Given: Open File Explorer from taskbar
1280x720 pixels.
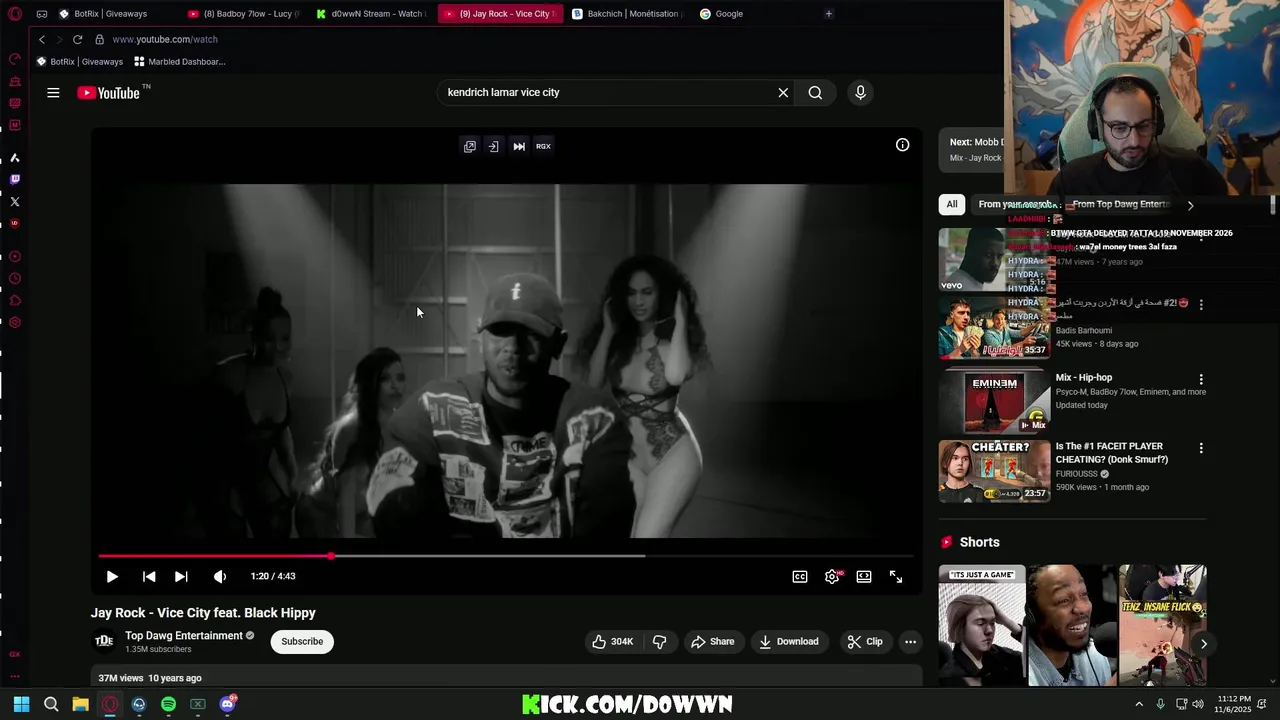Looking at the screenshot, I should [x=80, y=704].
